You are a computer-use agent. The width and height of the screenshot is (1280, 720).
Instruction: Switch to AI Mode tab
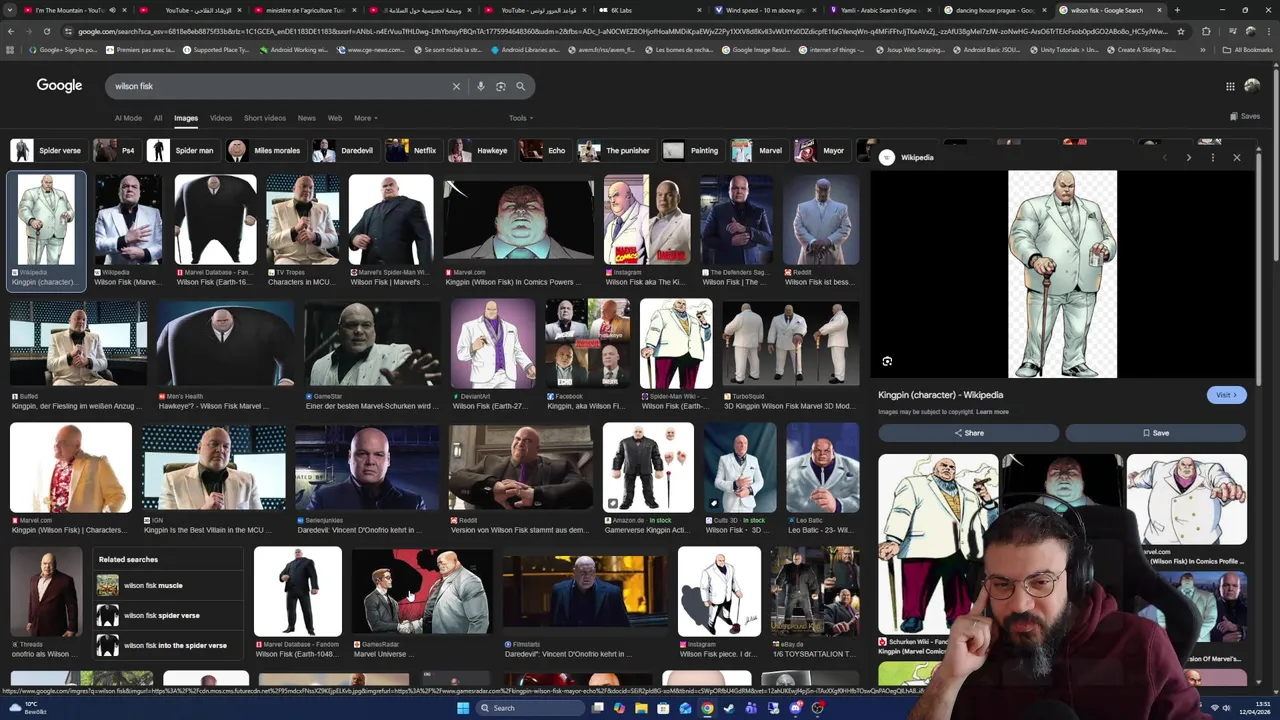128,118
